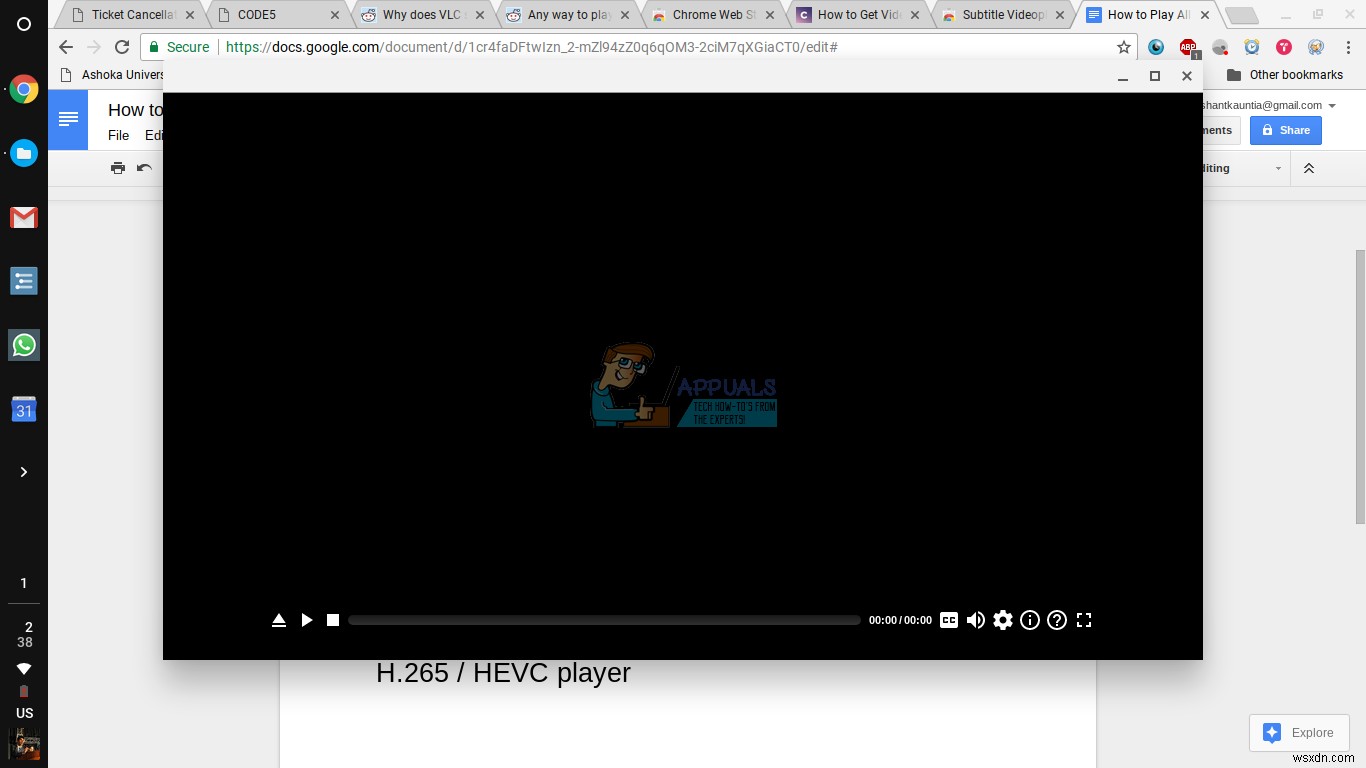Open Gmail from the shelf
The width and height of the screenshot is (1366, 768).
click(24, 217)
